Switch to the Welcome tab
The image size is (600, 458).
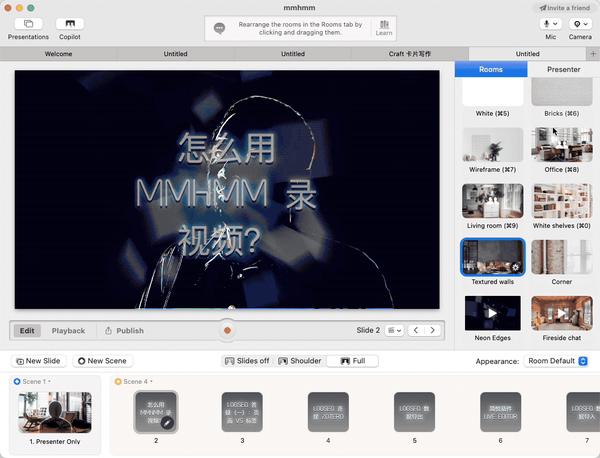tap(59, 54)
